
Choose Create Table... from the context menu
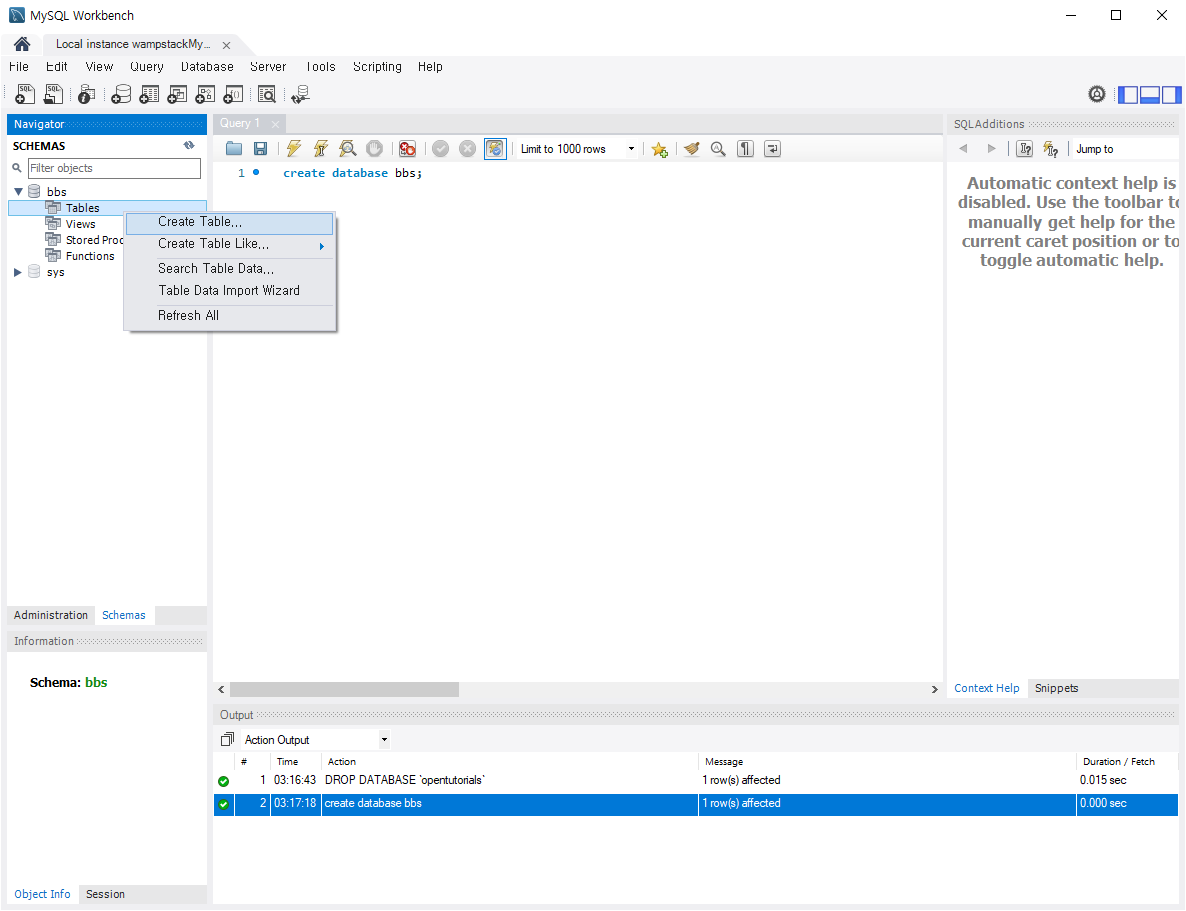click(x=229, y=222)
